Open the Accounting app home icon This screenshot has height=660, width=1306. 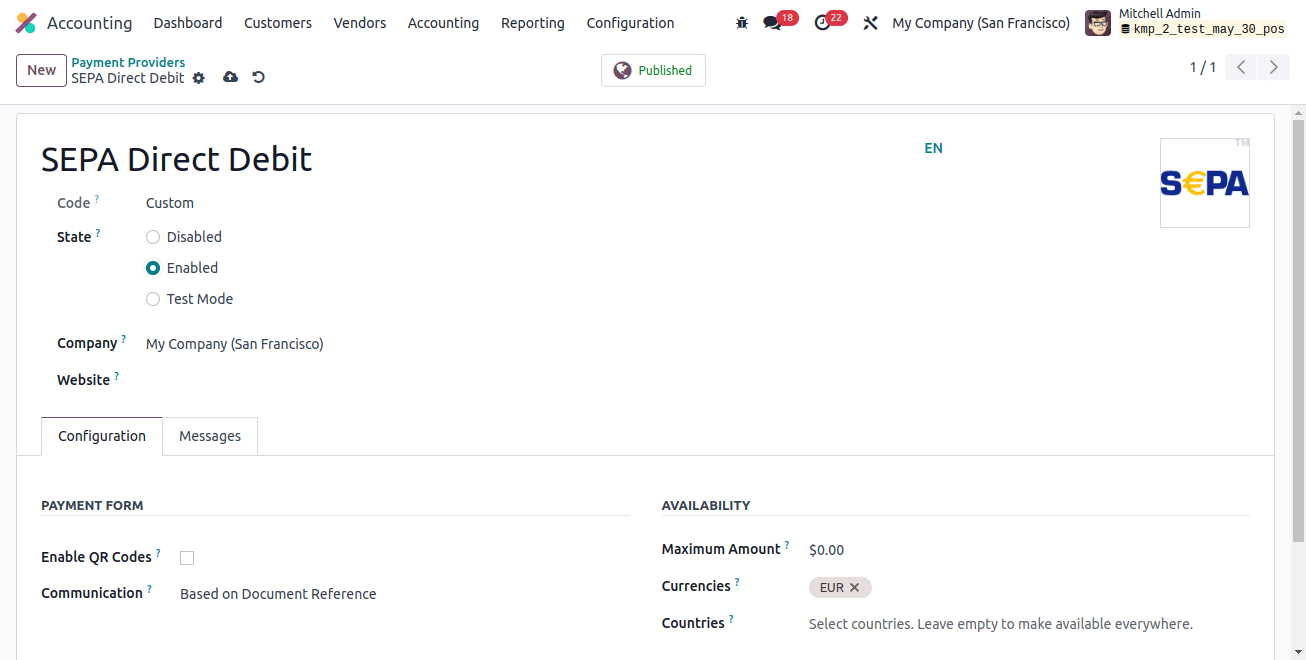[26, 23]
